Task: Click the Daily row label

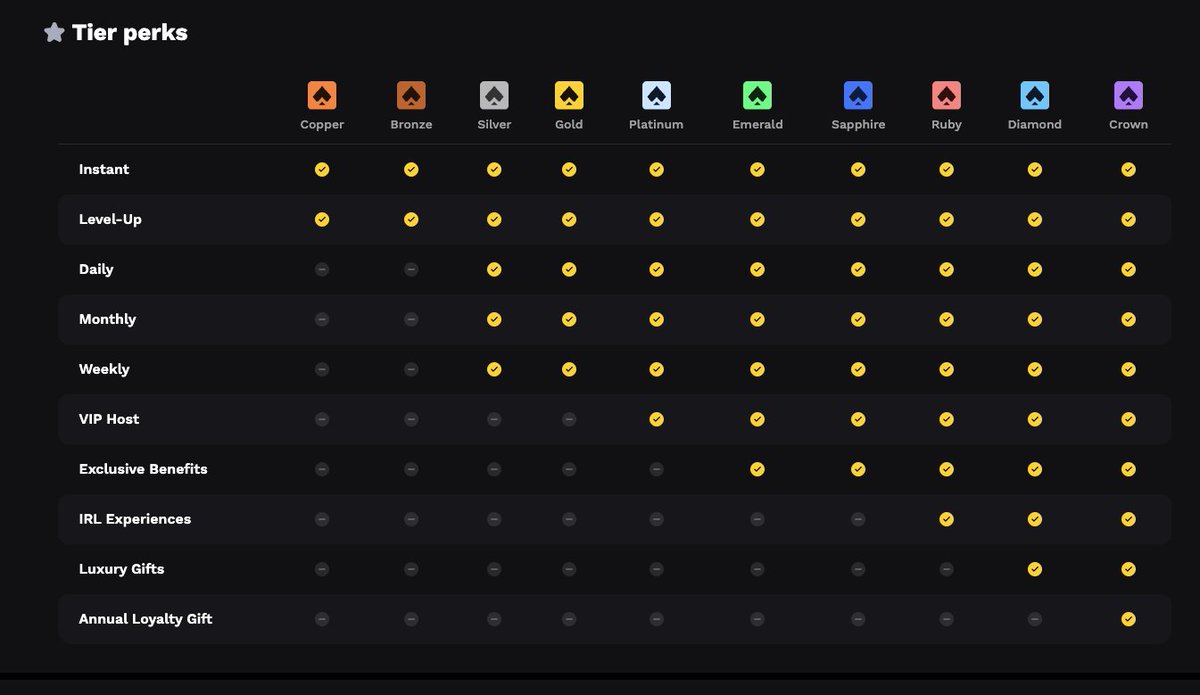Action: pos(96,270)
